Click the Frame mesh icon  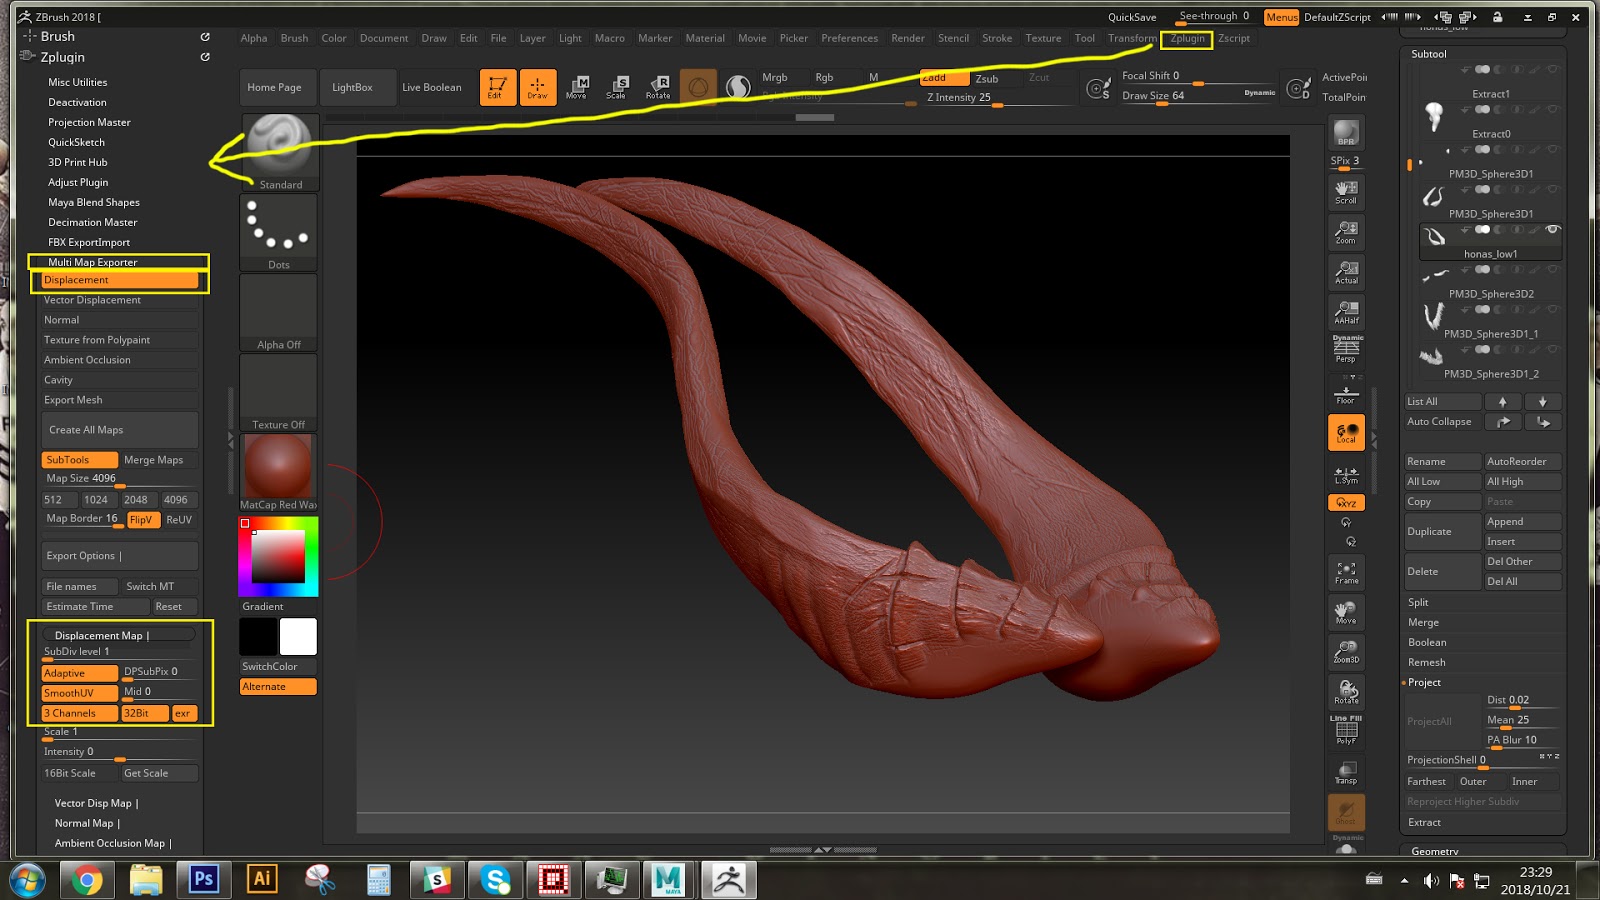1346,572
